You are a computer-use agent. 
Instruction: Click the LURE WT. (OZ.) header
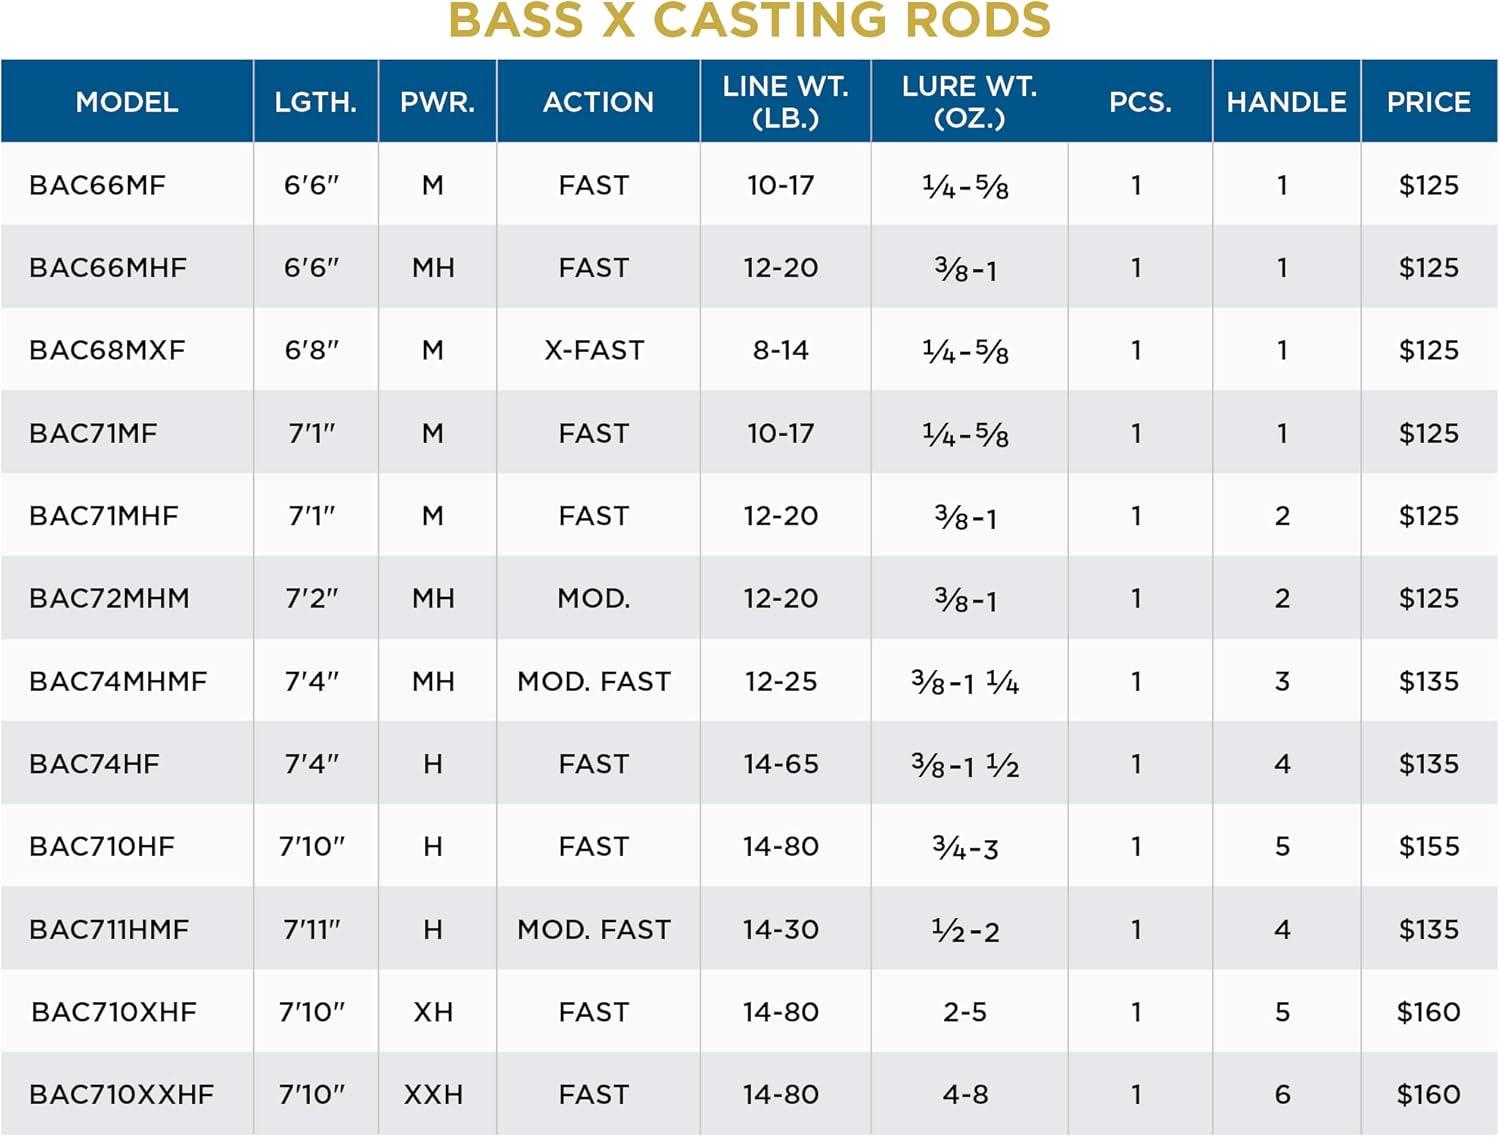click(x=969, y=102)
